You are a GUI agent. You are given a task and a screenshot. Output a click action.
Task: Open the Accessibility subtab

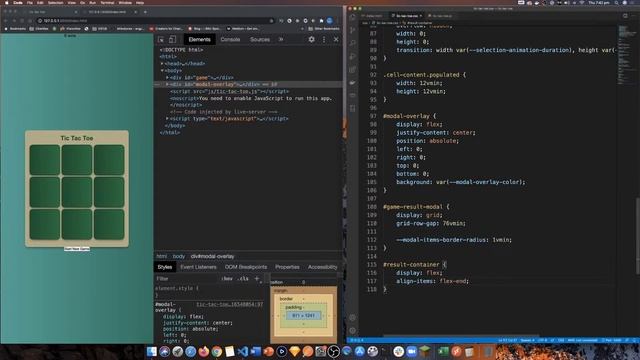pos(322,267)
